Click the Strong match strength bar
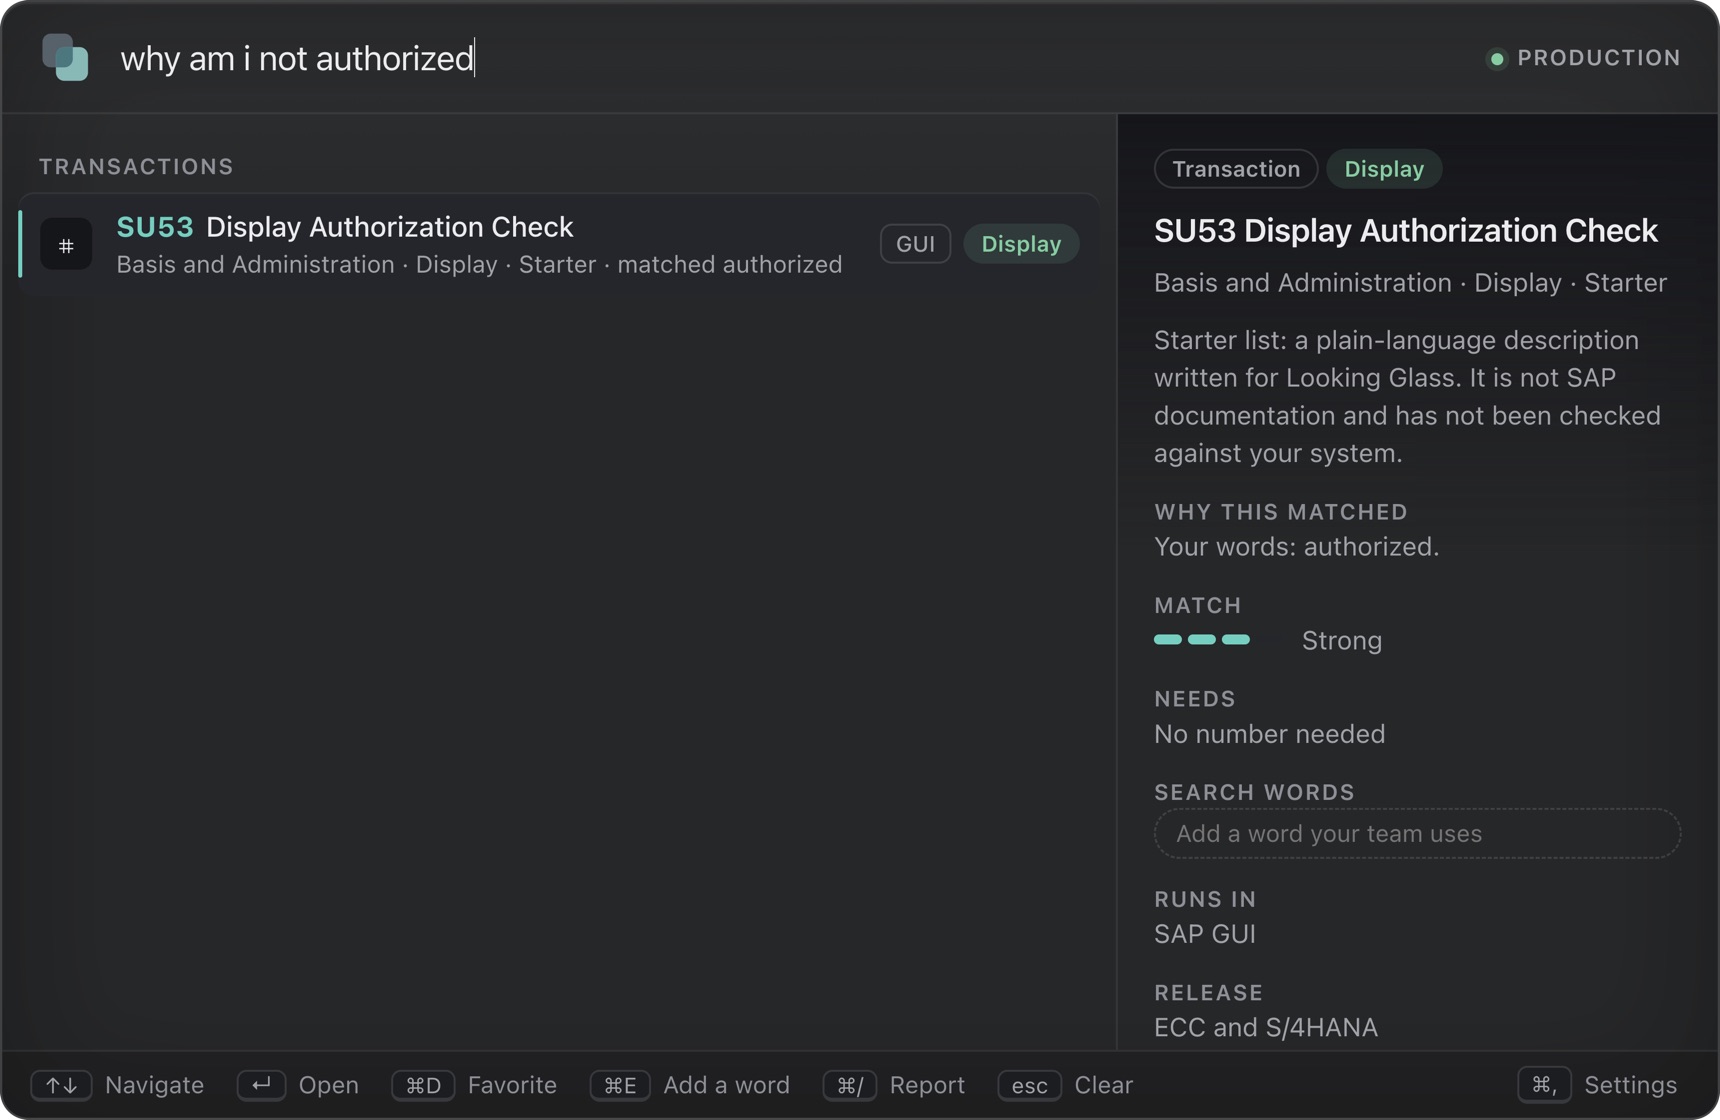Image resolution: width=1720 pixels, height=1120 pixels. (x=1202, y=640)
